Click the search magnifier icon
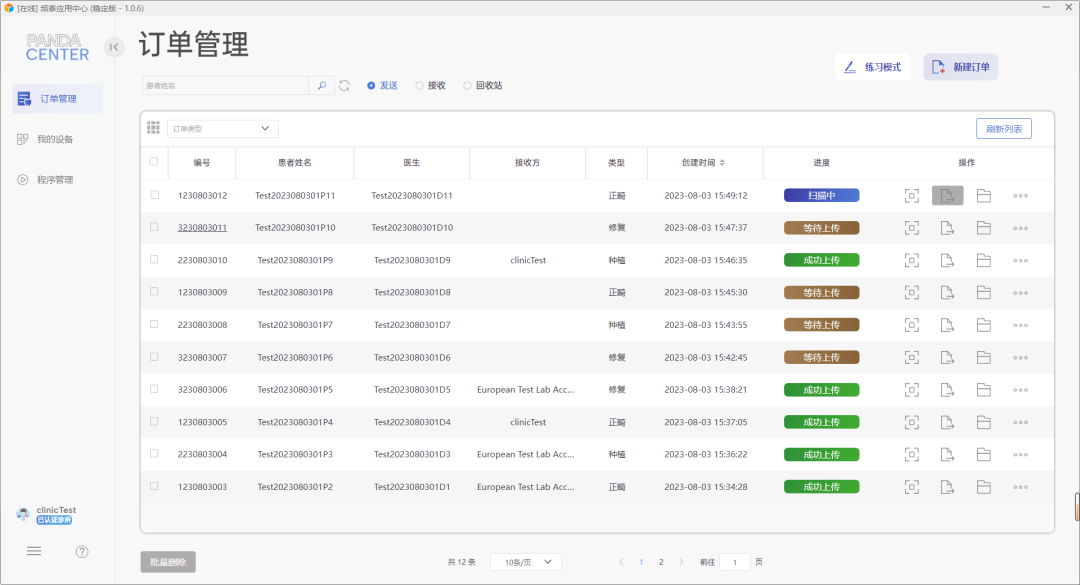The width and height of the screenshot is (1080, 585). [x=322, y=85]
